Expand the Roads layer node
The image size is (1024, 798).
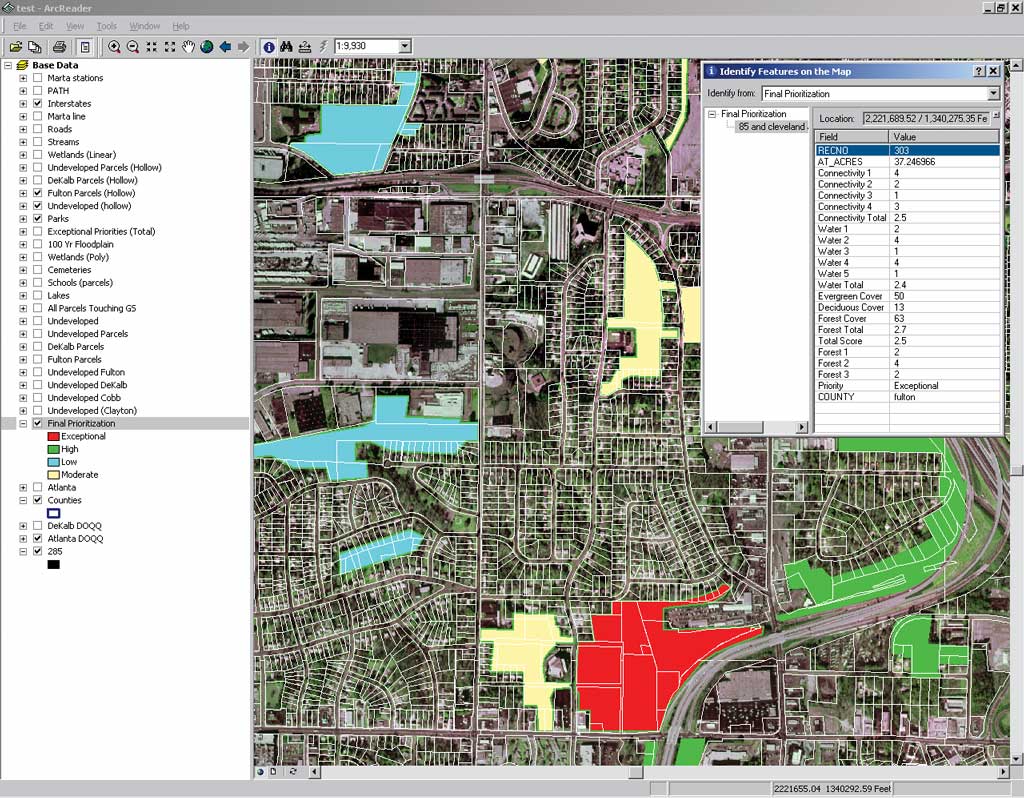coord(23,129)
